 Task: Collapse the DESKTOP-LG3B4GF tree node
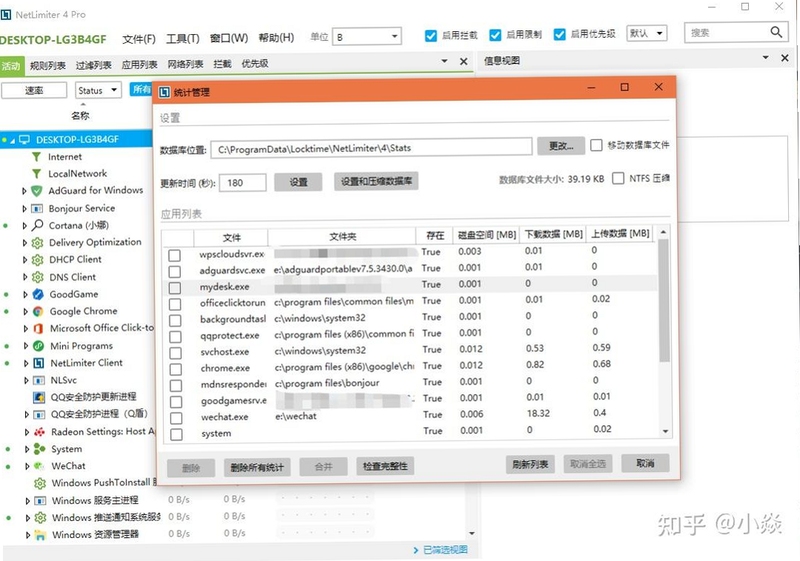pos(12,140)
